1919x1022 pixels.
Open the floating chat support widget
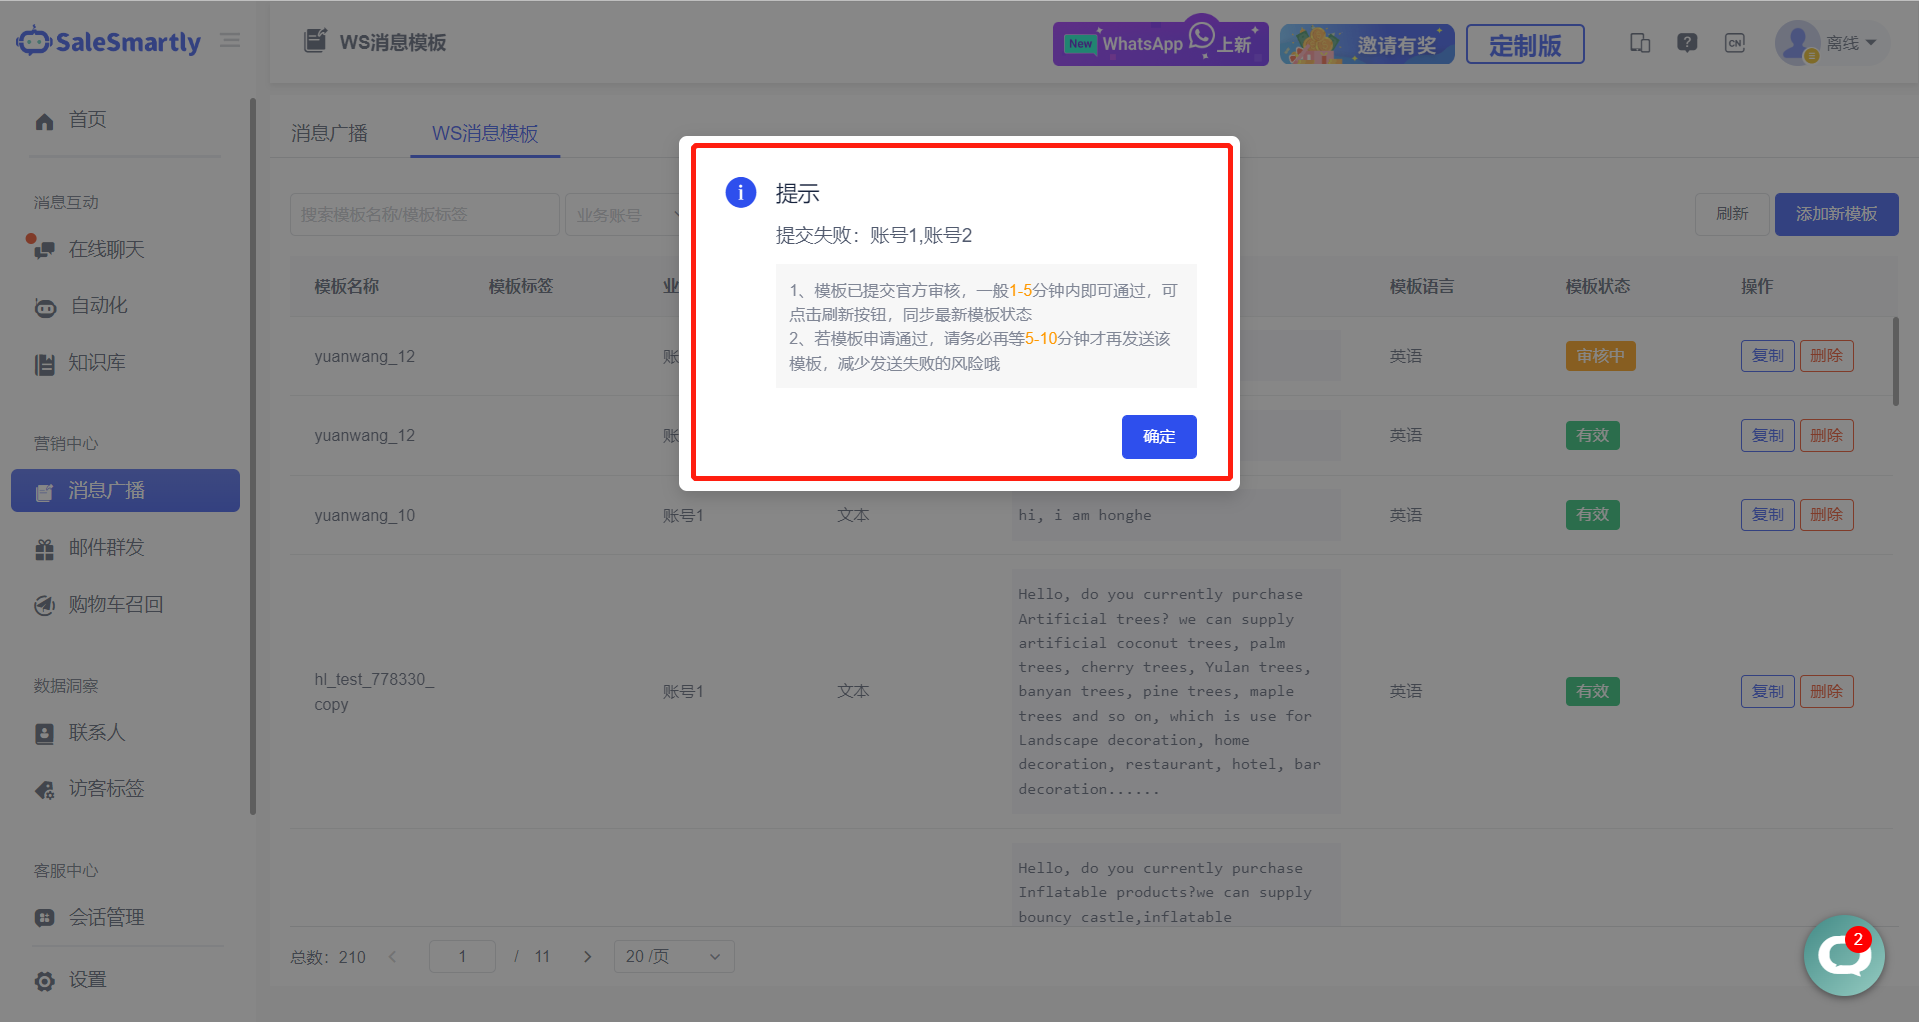tap(1843, 956)
